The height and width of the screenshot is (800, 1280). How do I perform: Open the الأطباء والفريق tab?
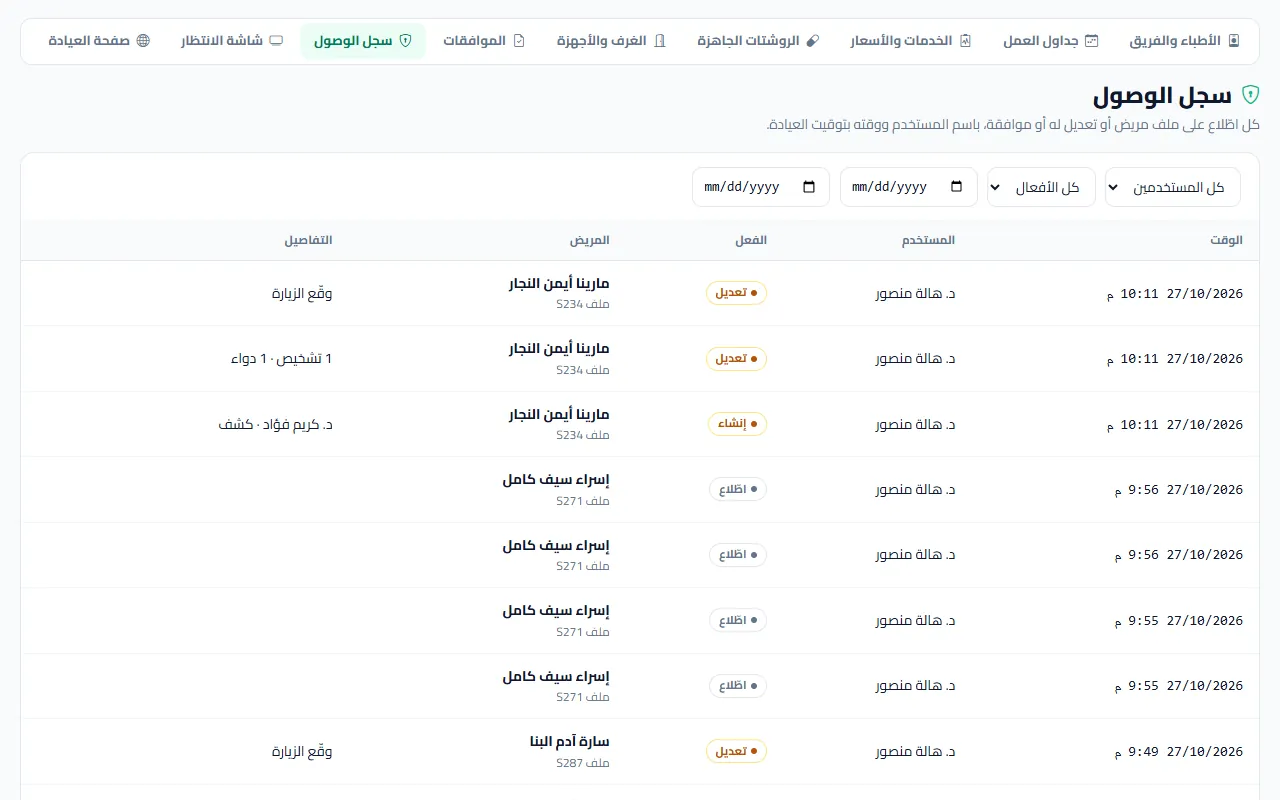pyautogui.click(x=1184, y=41)
